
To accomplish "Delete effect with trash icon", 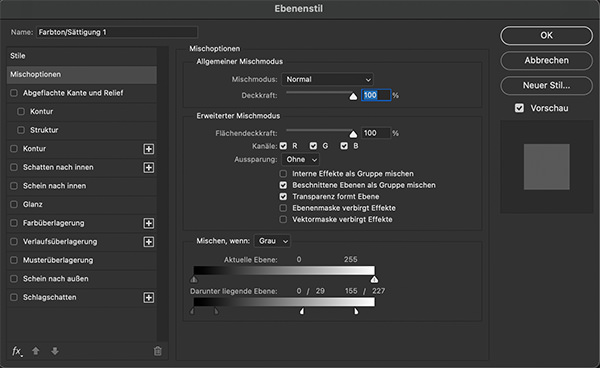I will pos(158,351).
